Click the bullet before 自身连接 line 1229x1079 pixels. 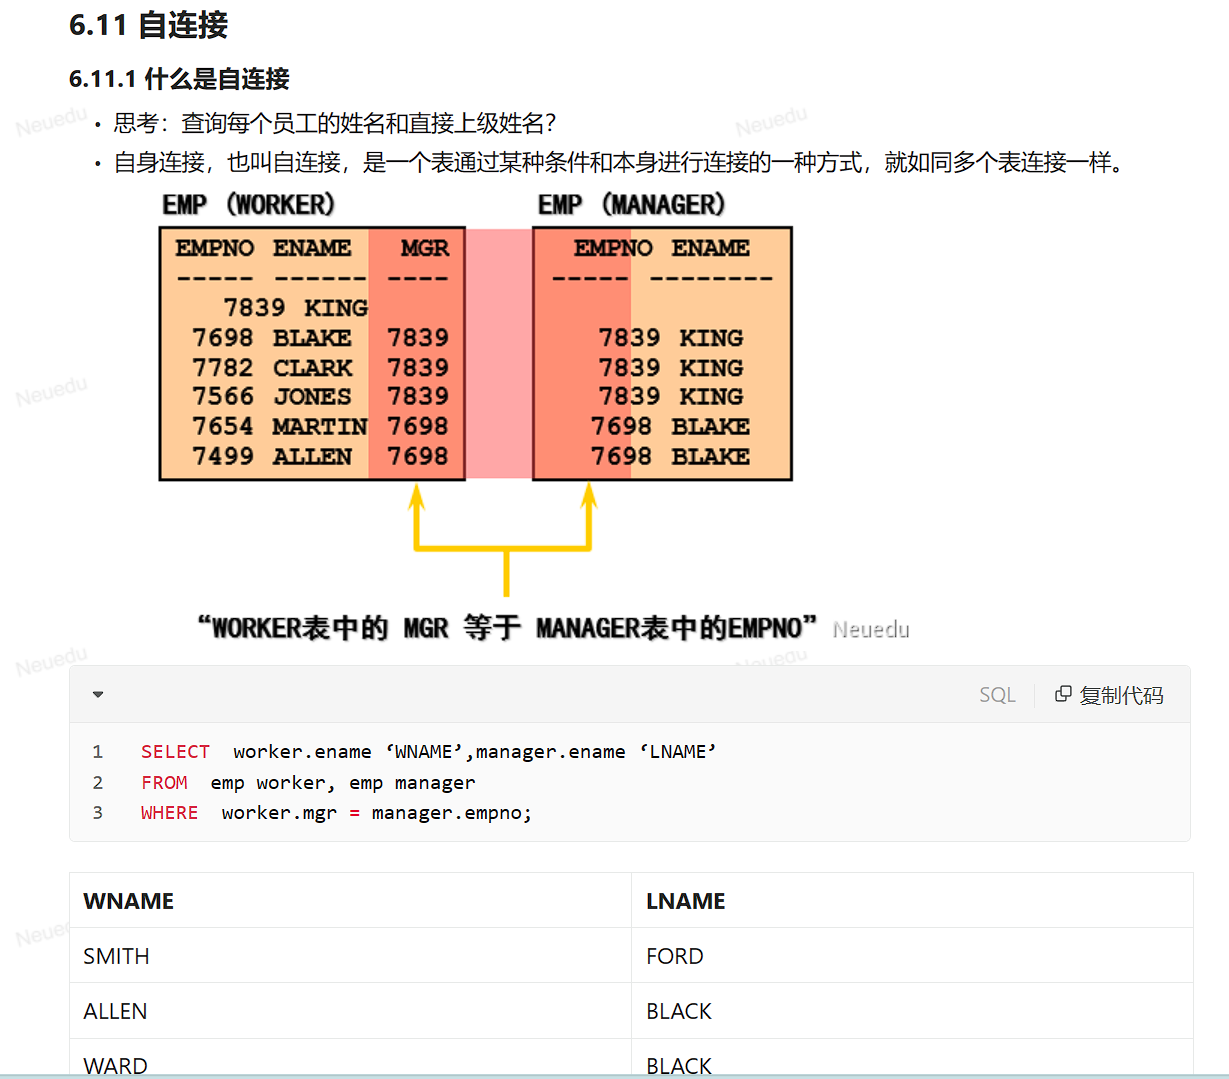(97, 164)
